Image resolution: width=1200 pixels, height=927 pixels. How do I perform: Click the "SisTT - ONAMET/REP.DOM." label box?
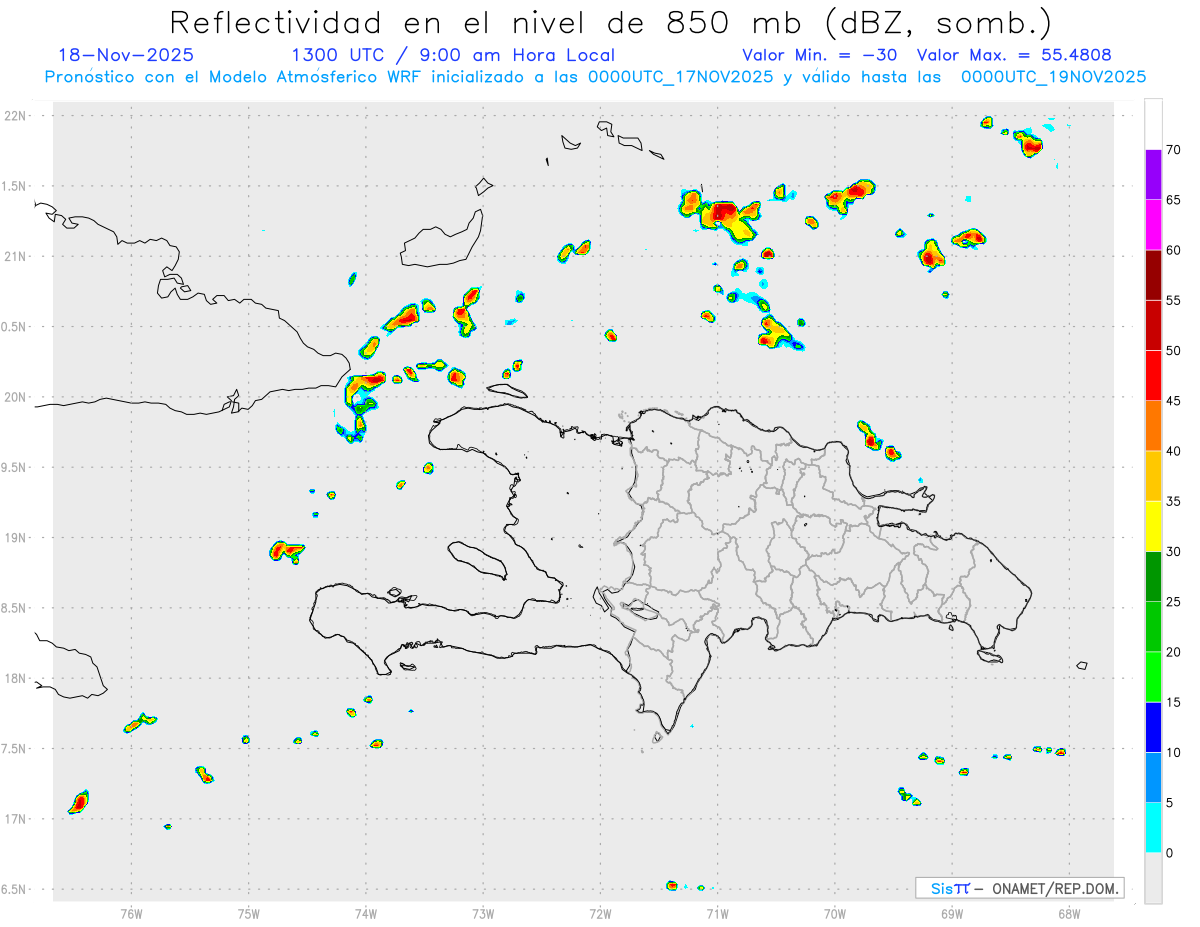[x=1020, y=888]
